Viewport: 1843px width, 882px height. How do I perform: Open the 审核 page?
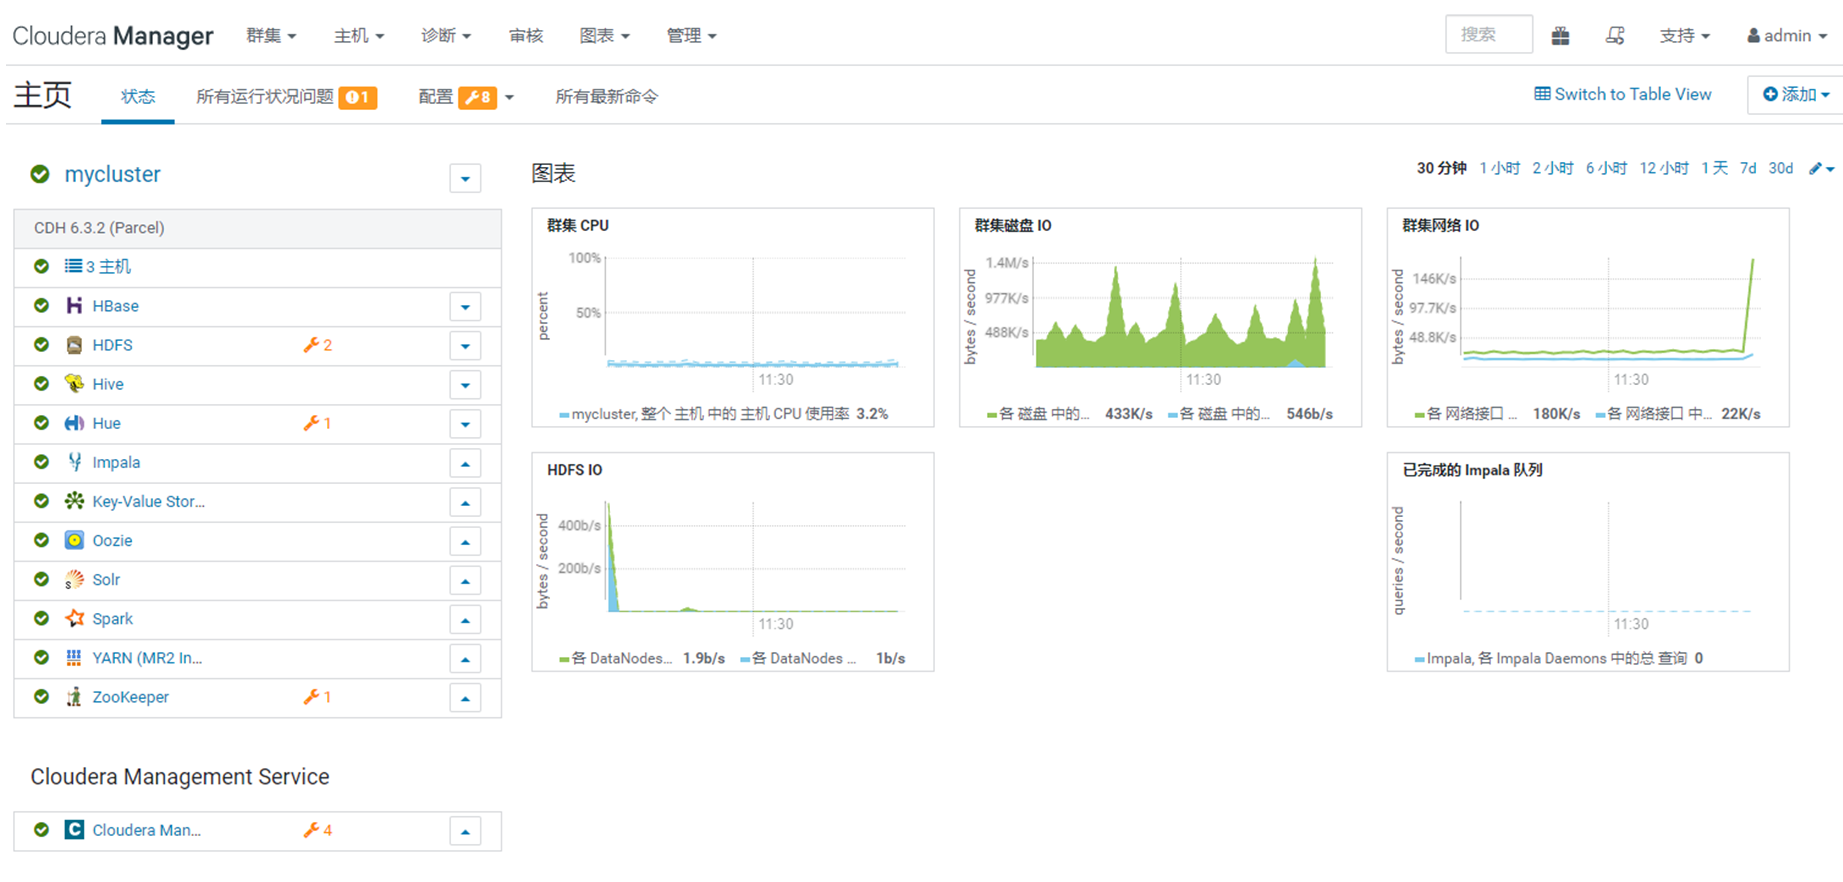tap(526, 36)
